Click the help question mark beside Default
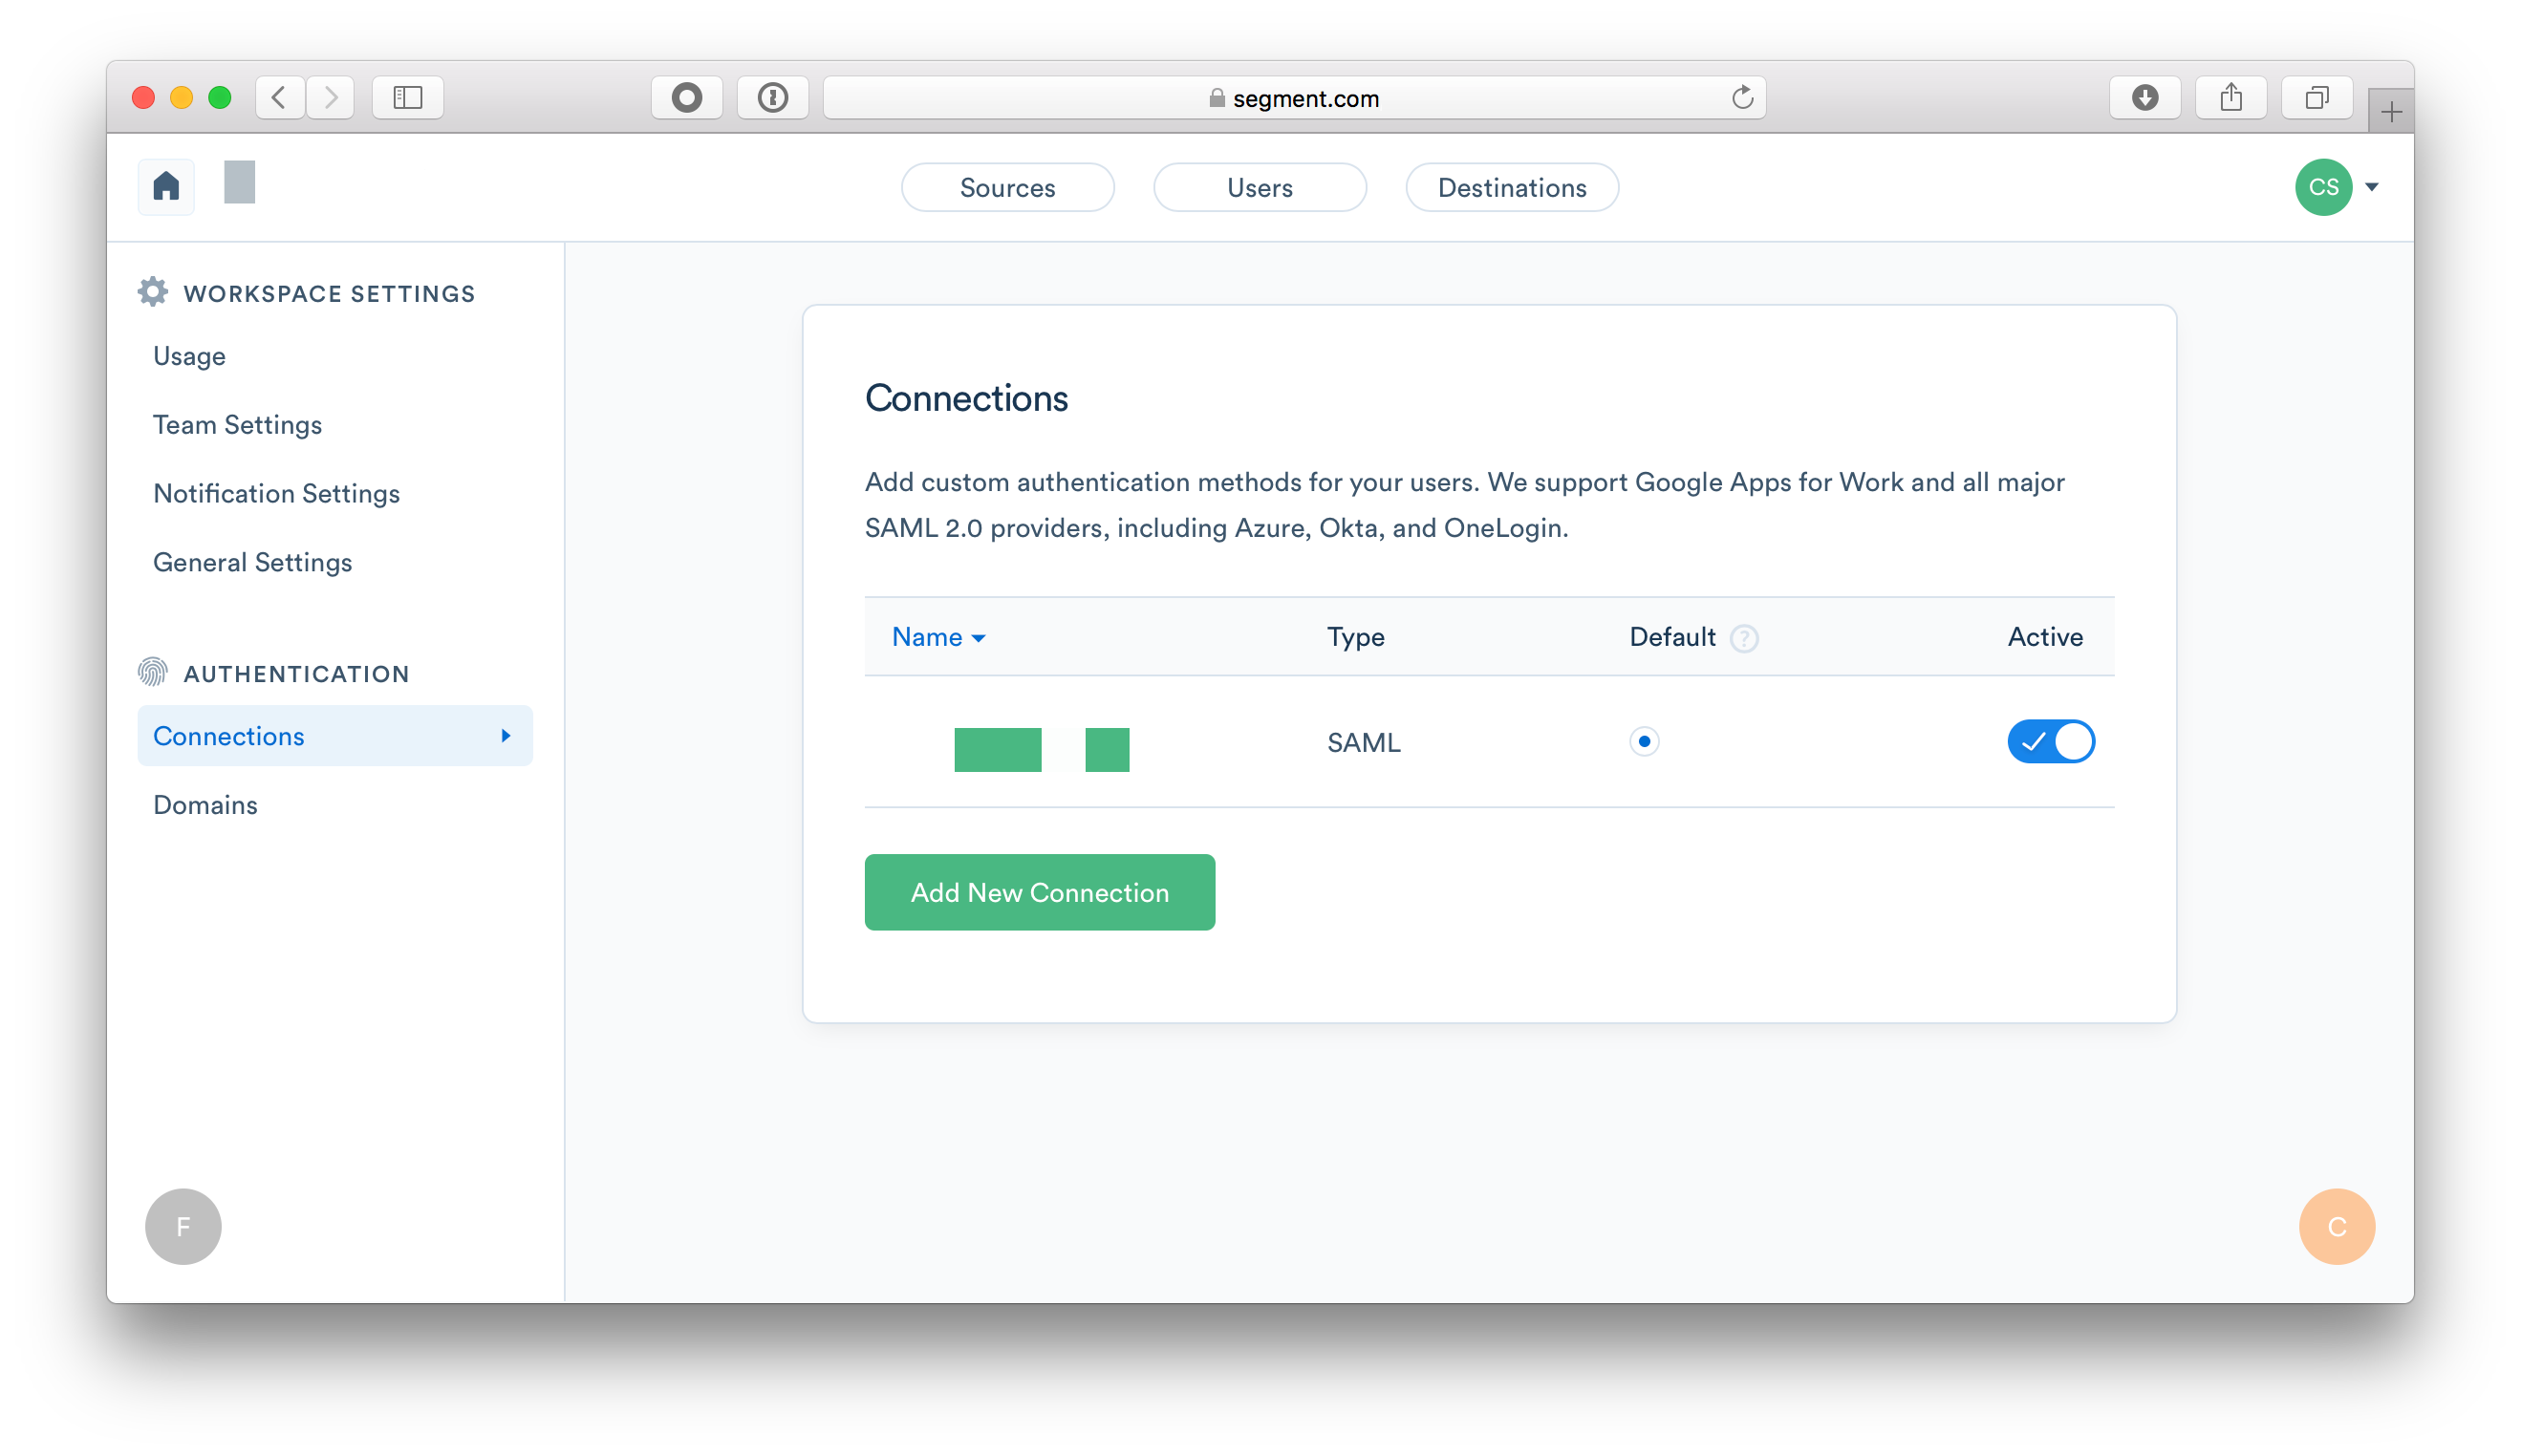 [x=1744, y=638]
